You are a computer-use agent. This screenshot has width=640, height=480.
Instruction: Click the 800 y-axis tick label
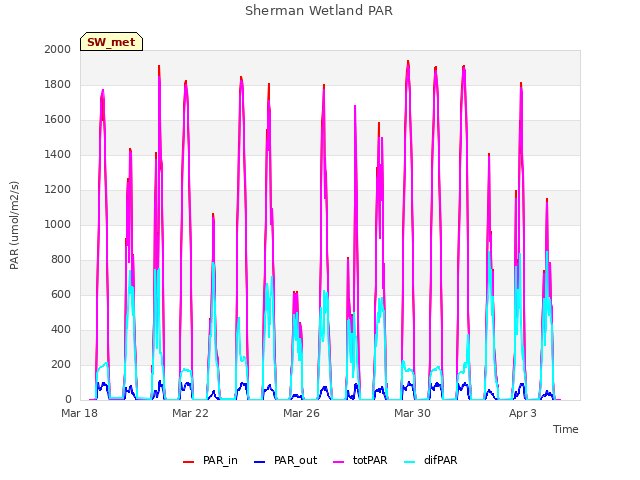click(61, 260)
